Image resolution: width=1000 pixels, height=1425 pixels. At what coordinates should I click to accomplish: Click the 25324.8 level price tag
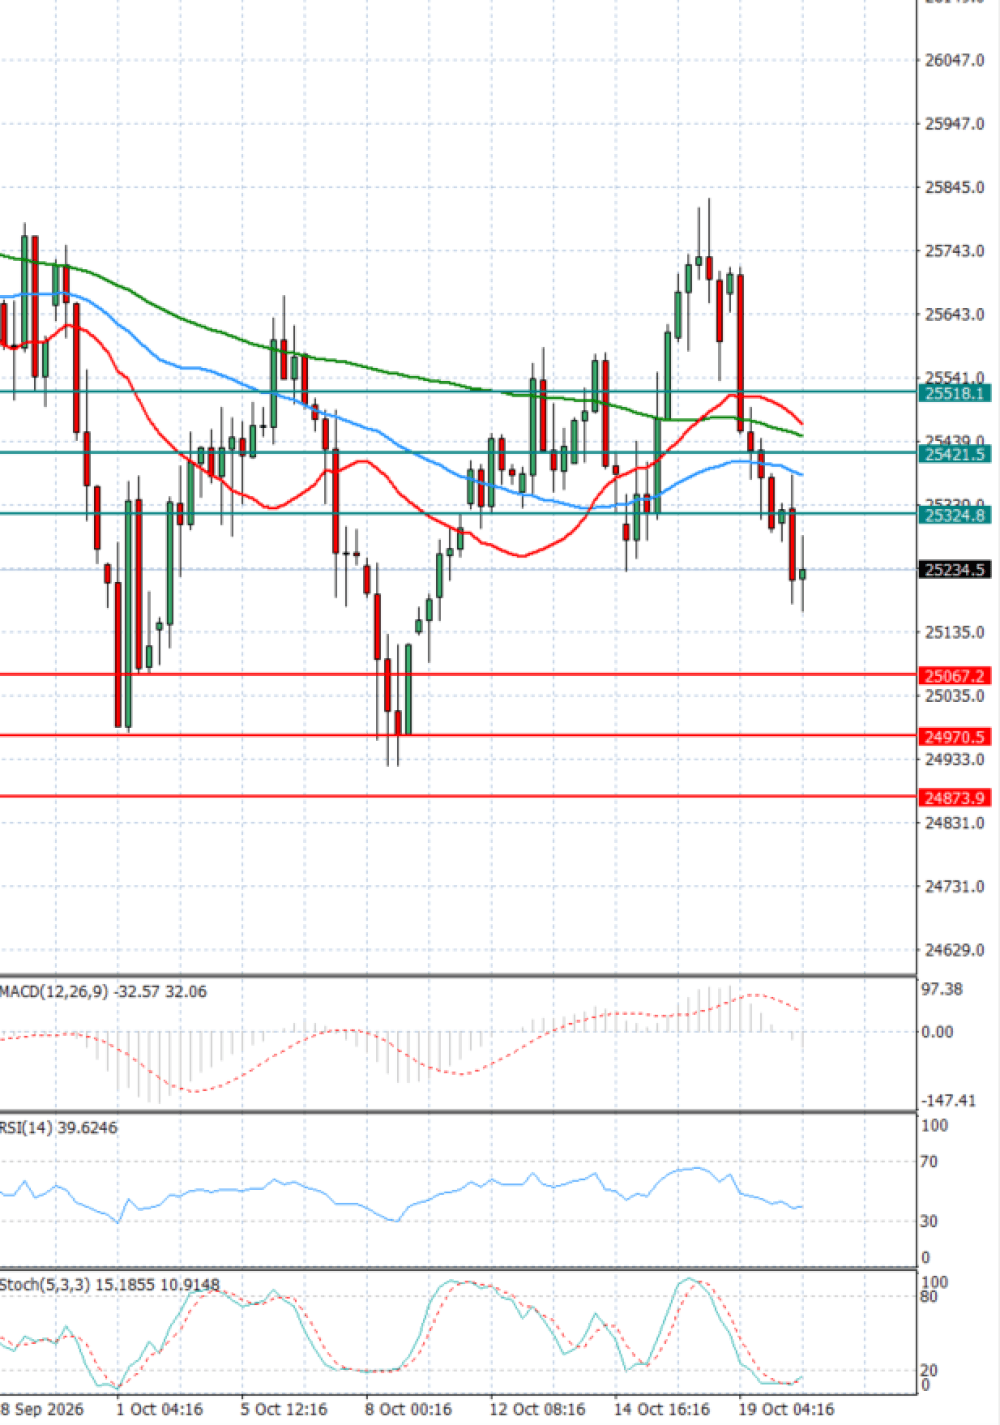tap(955, 515)
